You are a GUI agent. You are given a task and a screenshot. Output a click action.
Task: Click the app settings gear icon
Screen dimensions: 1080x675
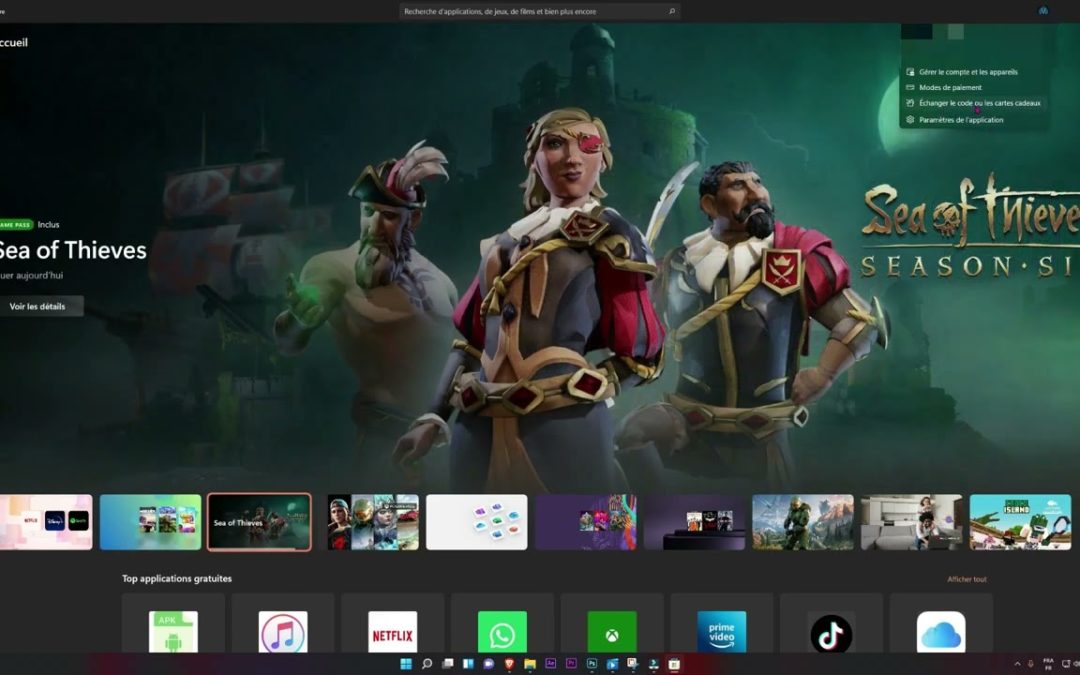pyautogui.click(x=910, y=119)
